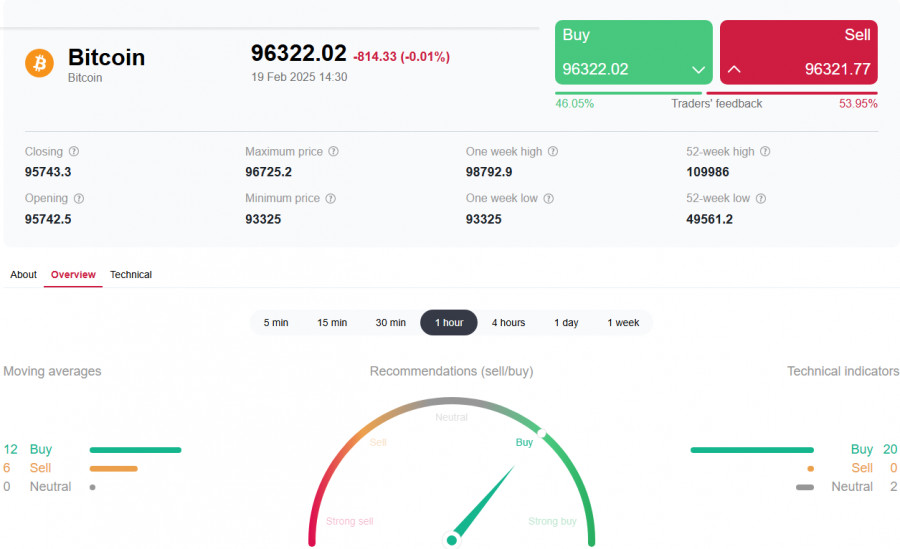Click the One week high value 98792.9
The height and width of the screenshot is (549, 900).
click(x=488, y=172)
